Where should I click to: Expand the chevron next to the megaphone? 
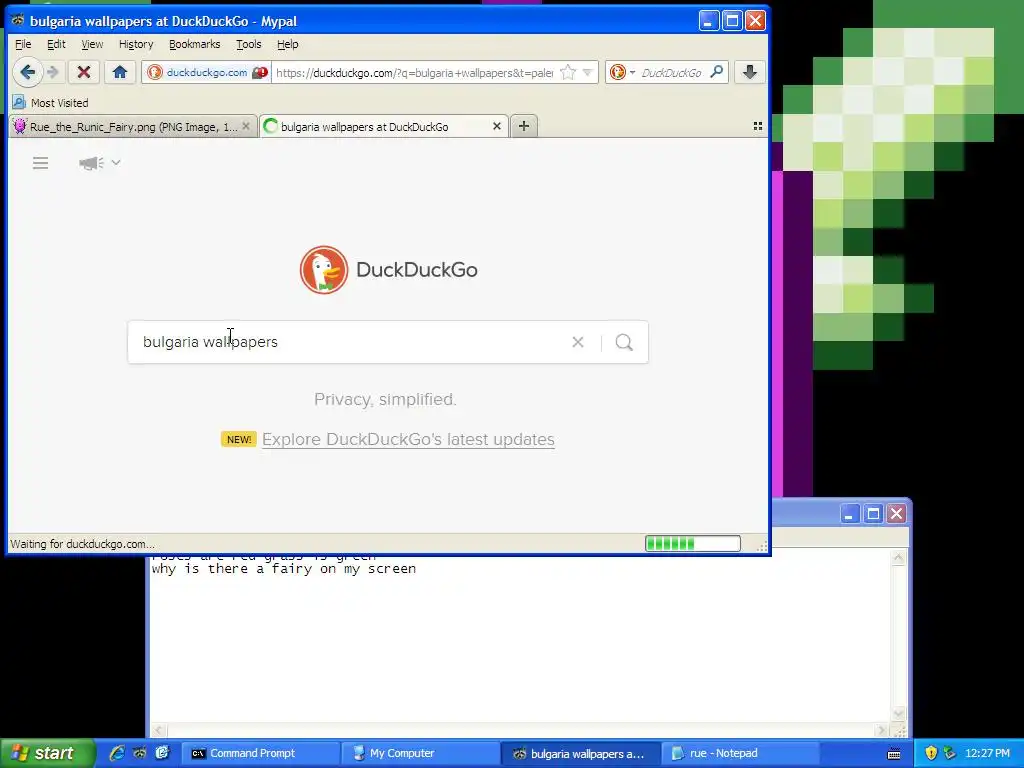click(x=116, y=162)
